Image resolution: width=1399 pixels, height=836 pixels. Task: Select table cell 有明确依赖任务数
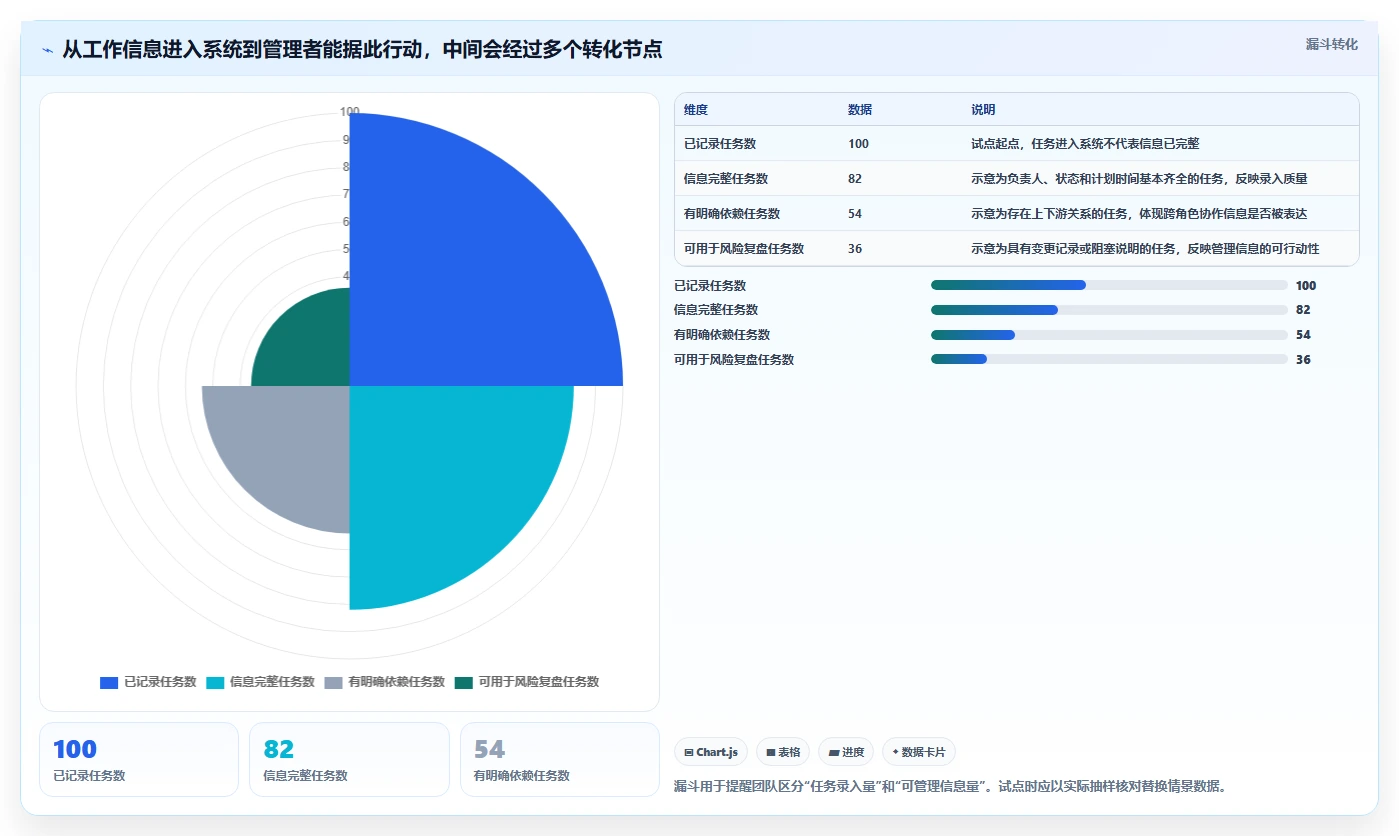click(x=732, y=214)
